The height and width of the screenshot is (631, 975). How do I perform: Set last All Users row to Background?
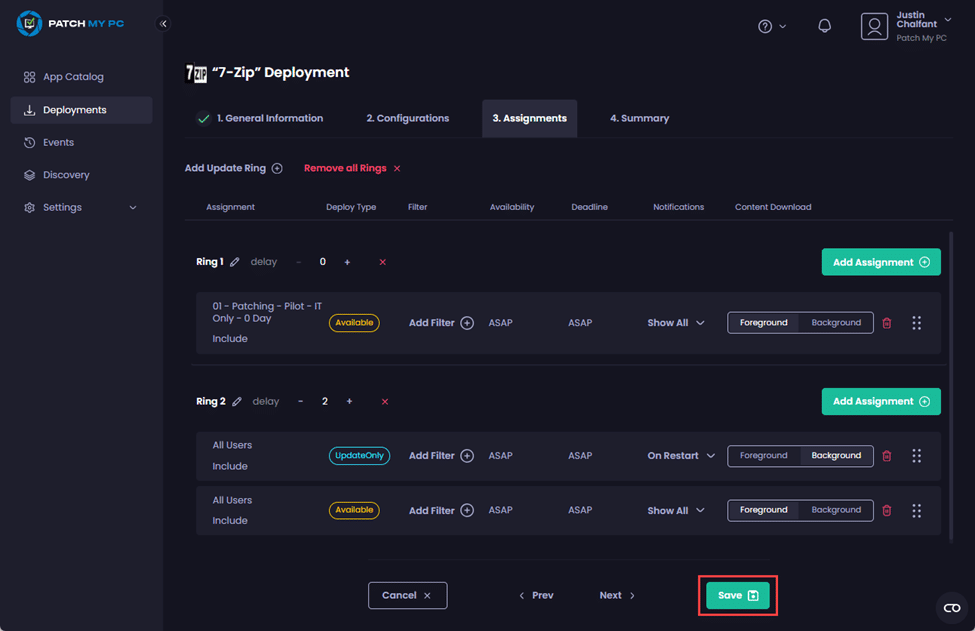[x=836, y=510]
